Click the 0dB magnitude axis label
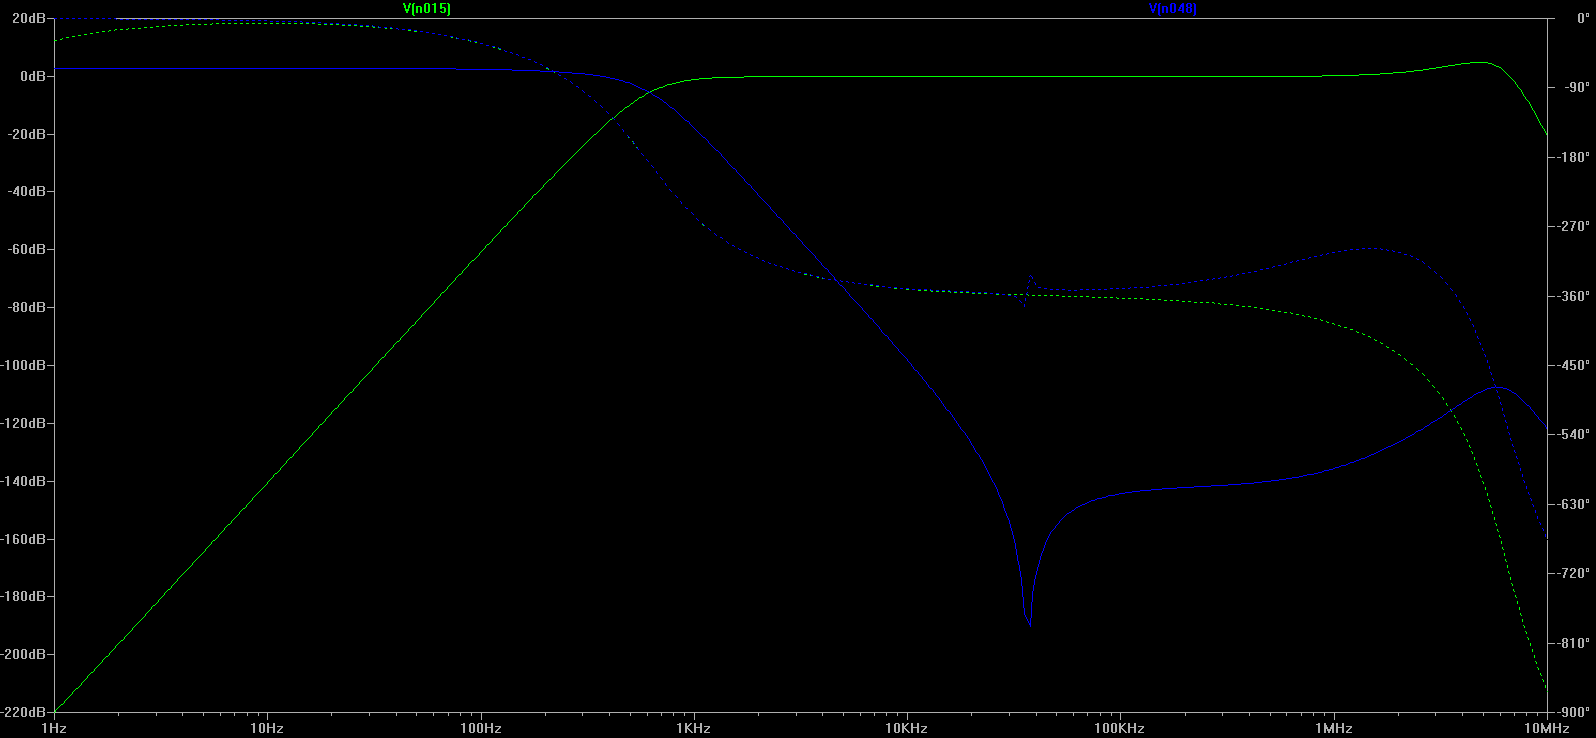The width and height of the screenshot is (1596, 738). click(33, 76)
